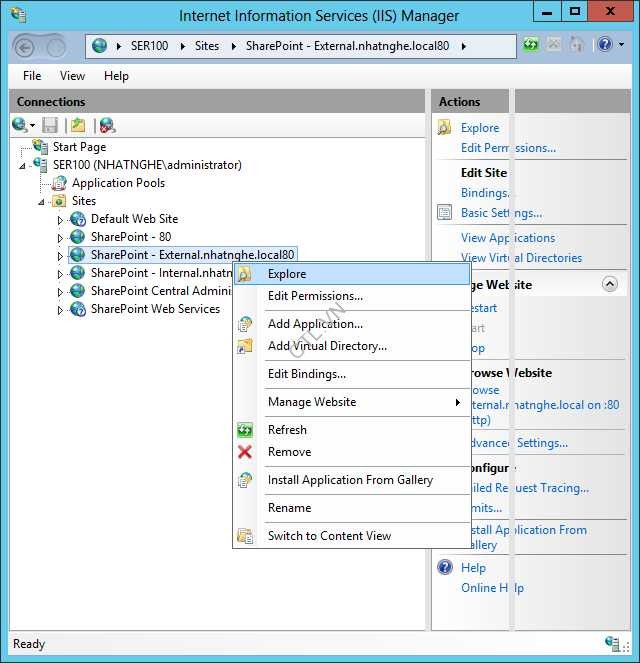Open dropdown arrow next to Help icon

(x=621, y=44)
